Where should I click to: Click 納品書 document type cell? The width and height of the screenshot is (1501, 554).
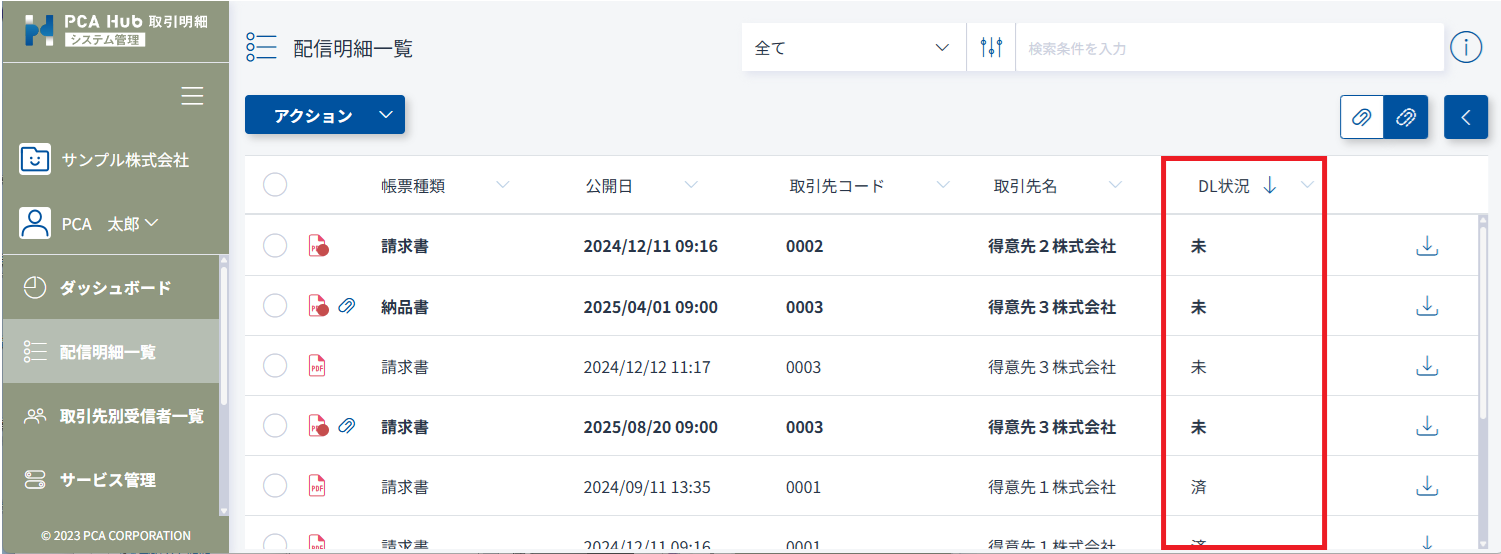(405, 307)
